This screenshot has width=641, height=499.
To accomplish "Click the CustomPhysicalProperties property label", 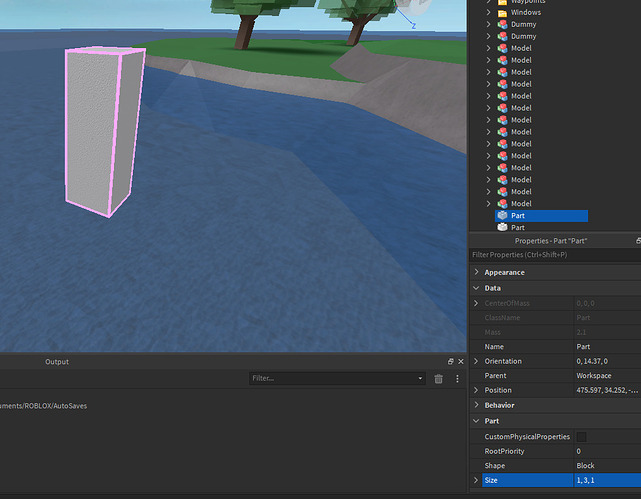I will 527,437.
